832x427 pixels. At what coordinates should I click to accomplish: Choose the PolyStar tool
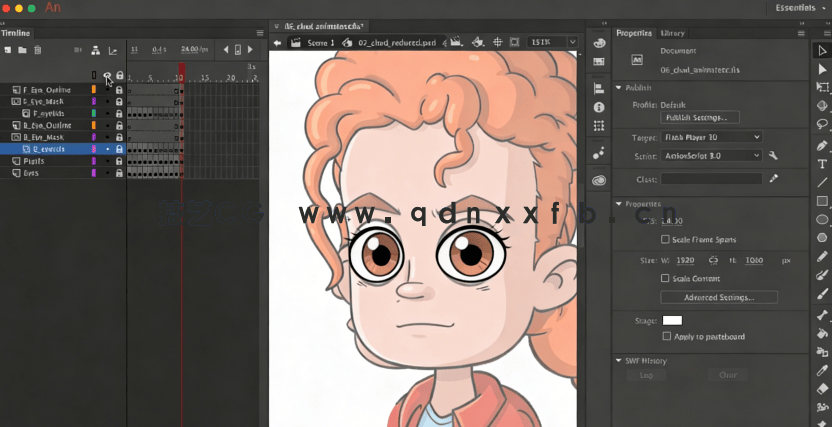(822, 238)
